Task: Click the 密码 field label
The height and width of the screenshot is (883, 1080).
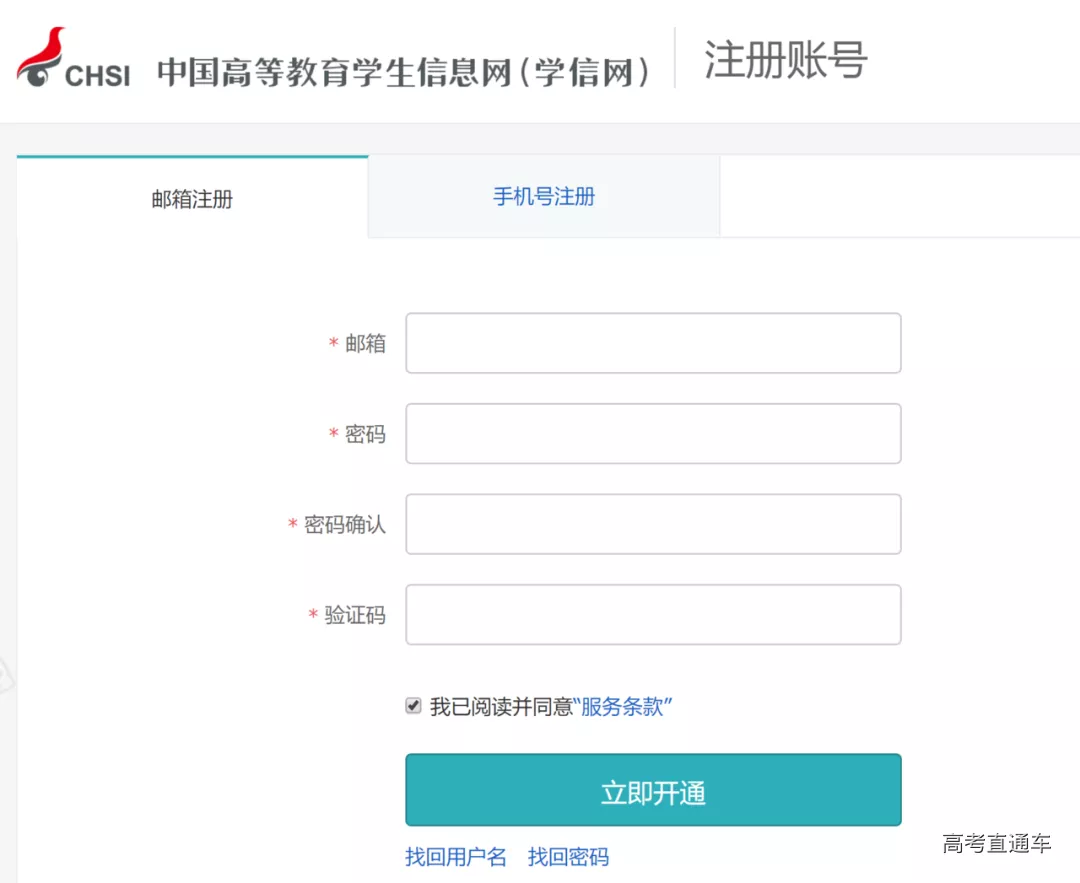Action: tap(365, 435)
